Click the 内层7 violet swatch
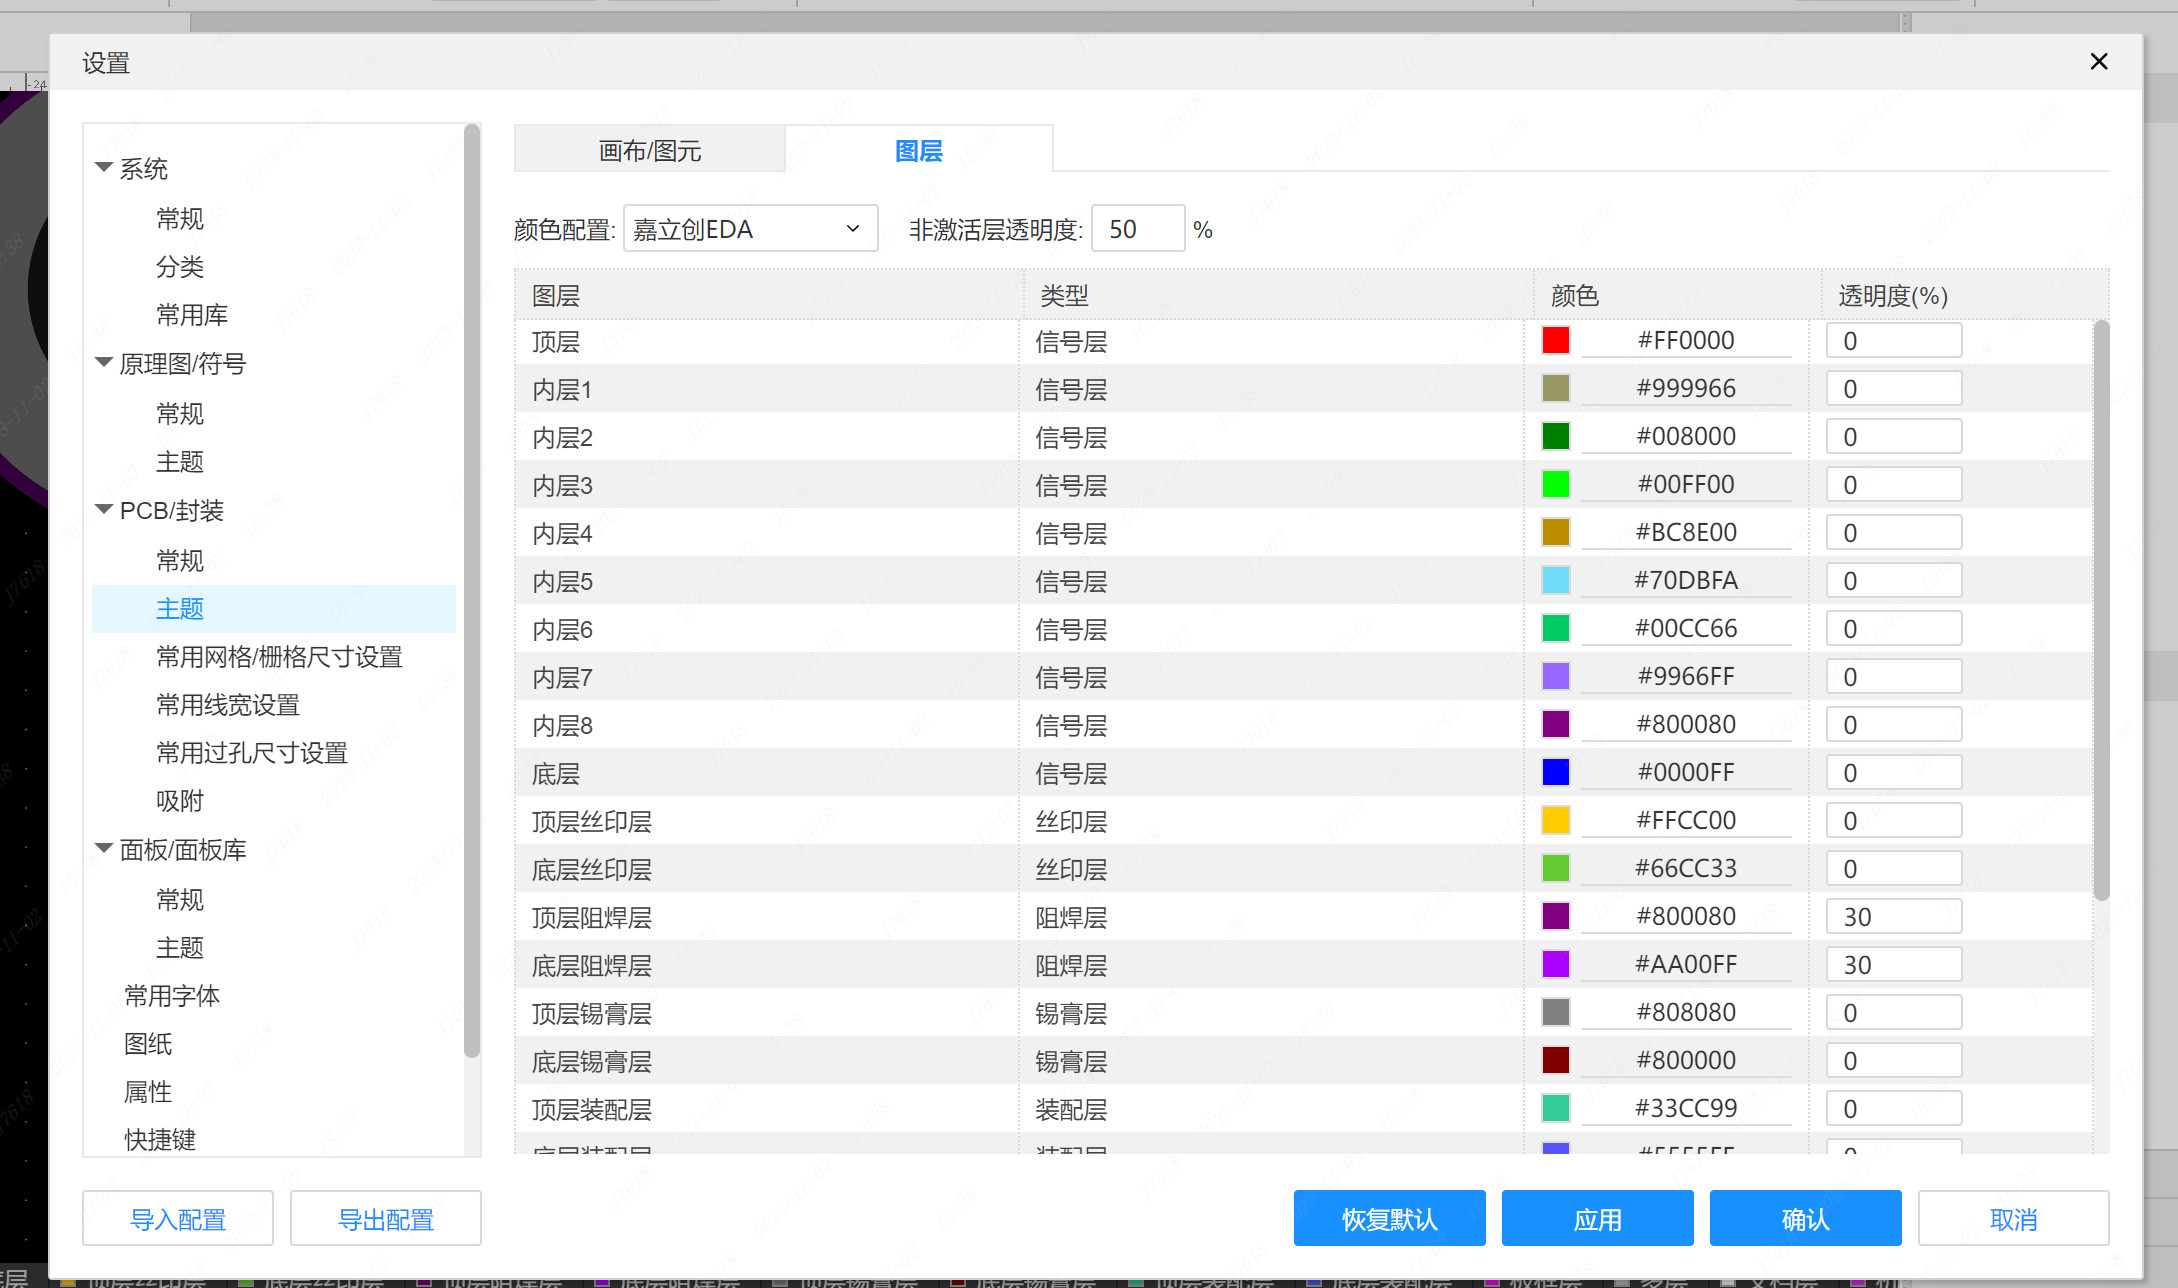2178x1288 pixels. [1556, 676]
